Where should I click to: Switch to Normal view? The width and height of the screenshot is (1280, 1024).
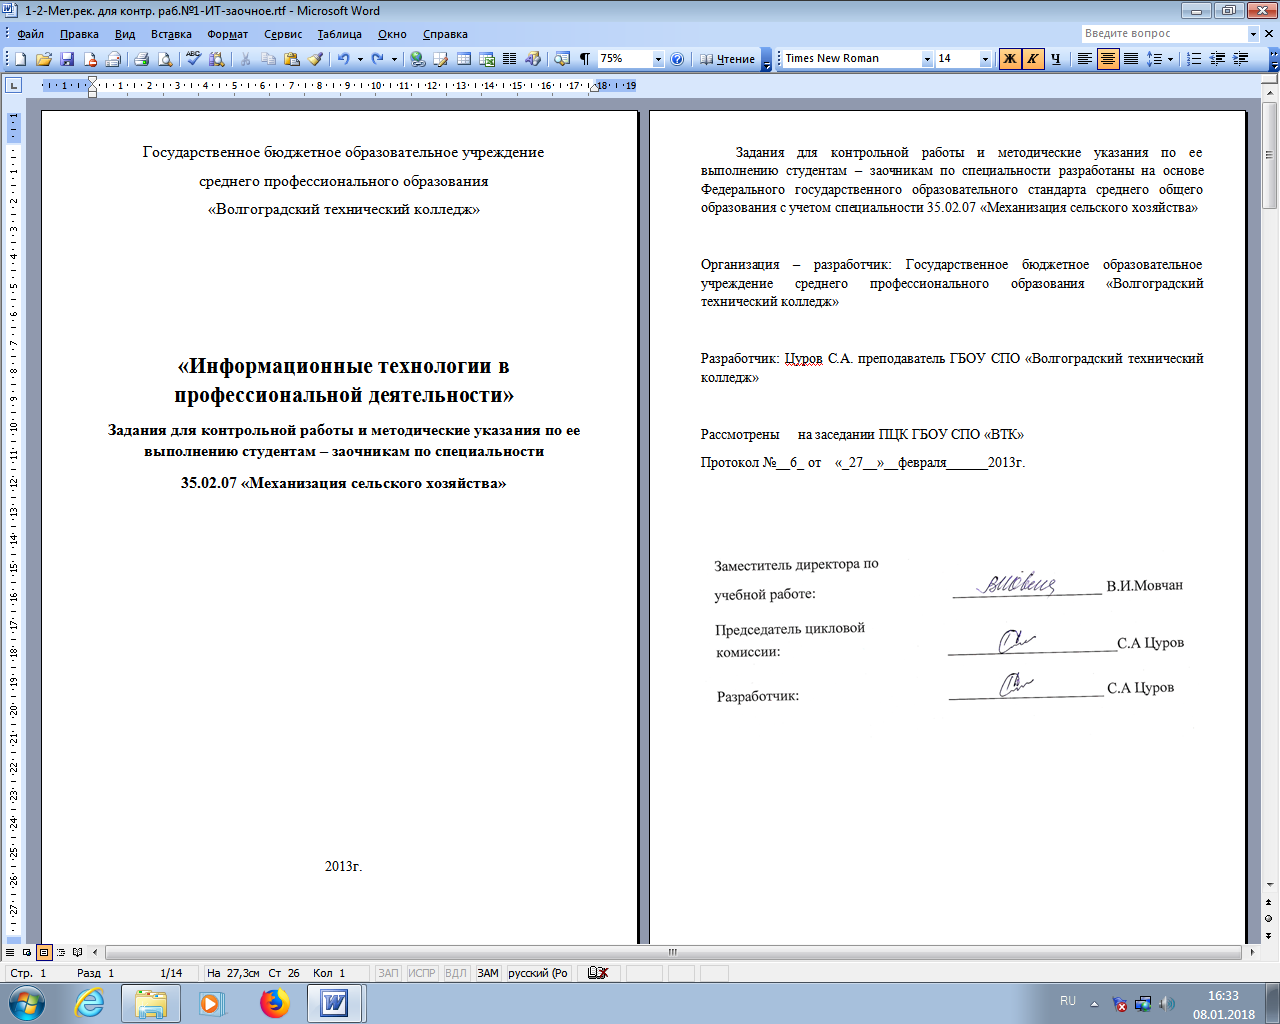pos(10,952)
